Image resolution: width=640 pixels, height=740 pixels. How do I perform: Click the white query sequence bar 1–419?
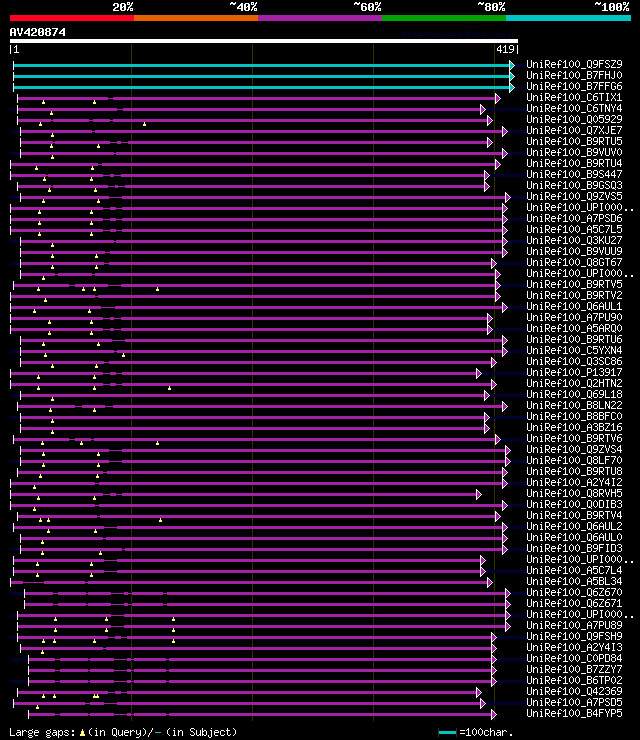tap(264, 41)
